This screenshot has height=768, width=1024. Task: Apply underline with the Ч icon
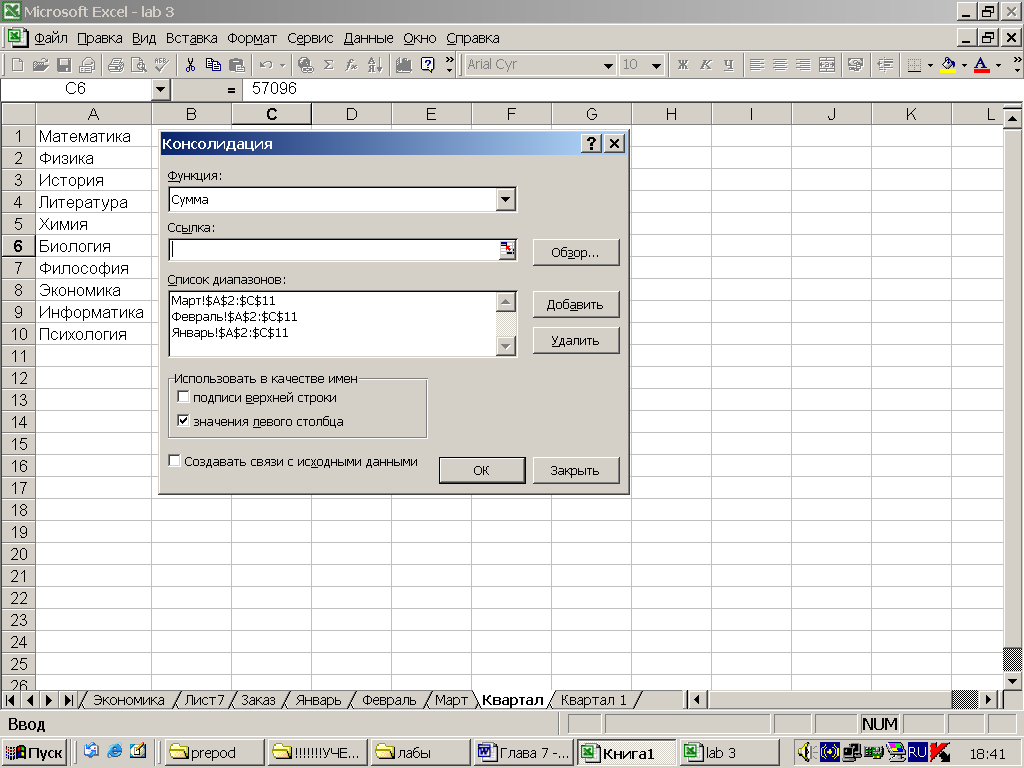[729, 65]
